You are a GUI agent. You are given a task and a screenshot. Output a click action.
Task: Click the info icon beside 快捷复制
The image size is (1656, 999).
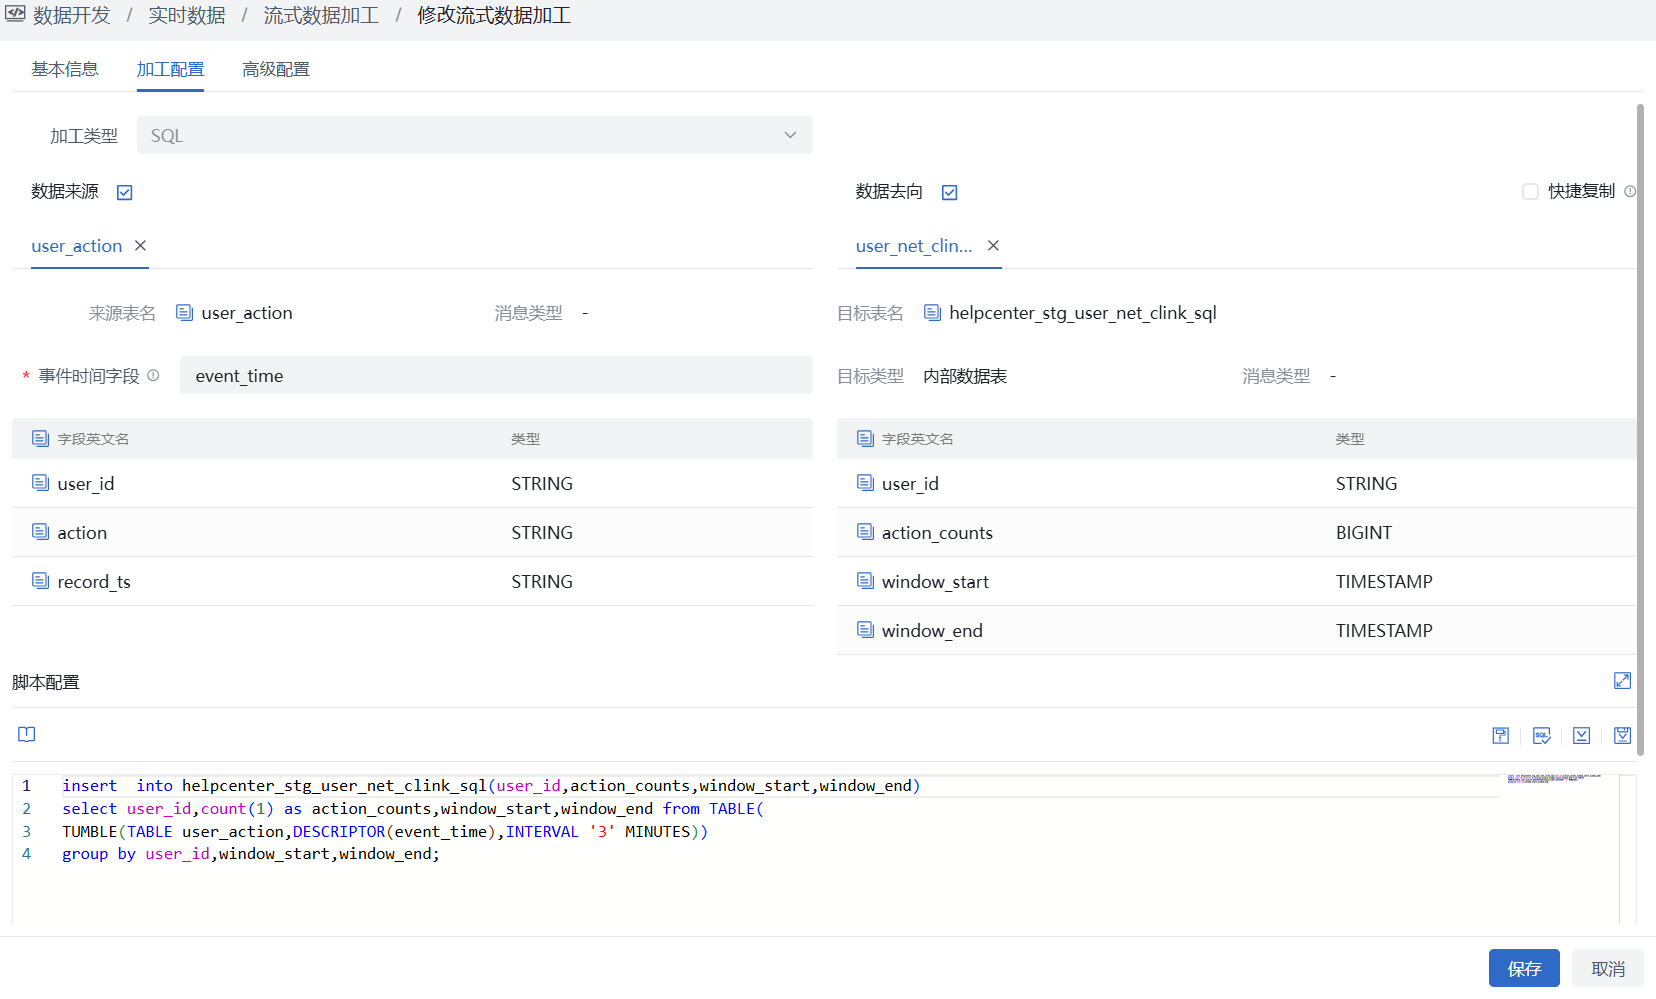(x=1630, y=191)
